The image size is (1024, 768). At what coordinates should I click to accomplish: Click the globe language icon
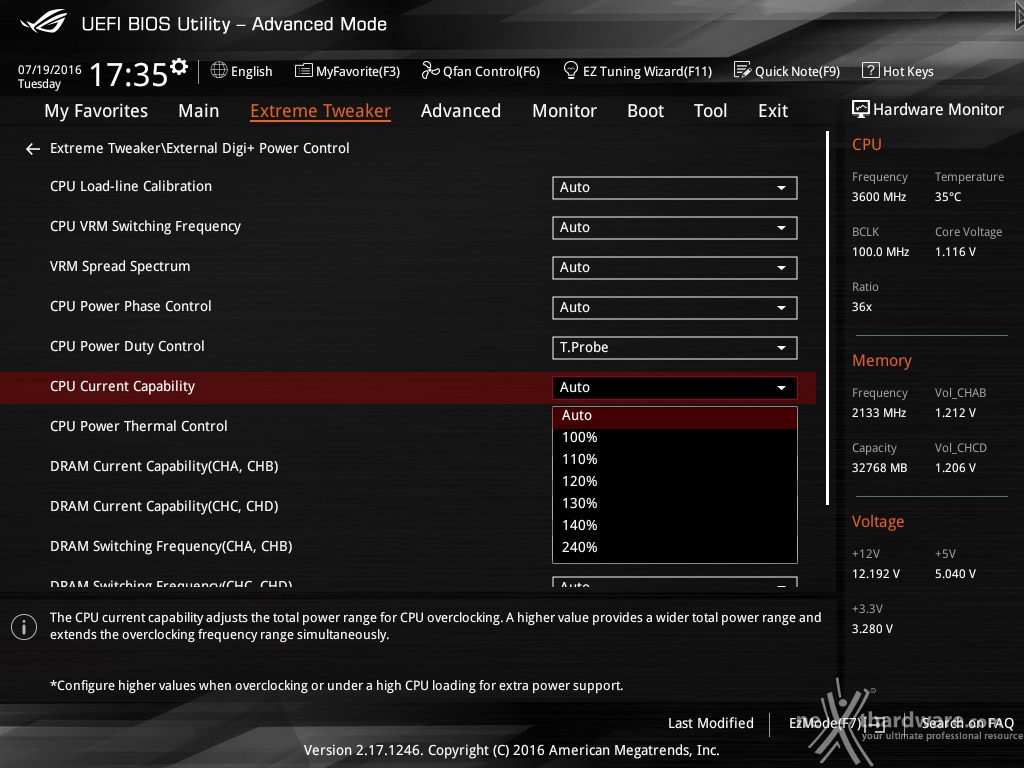point(219,70)
